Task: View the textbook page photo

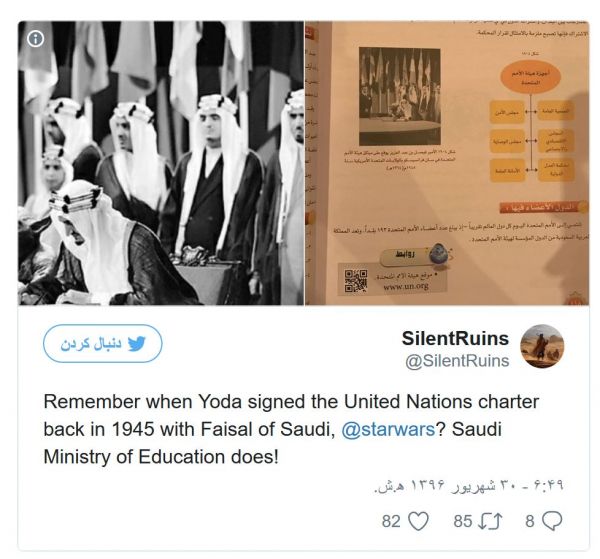Action: [x=447, y=163]
